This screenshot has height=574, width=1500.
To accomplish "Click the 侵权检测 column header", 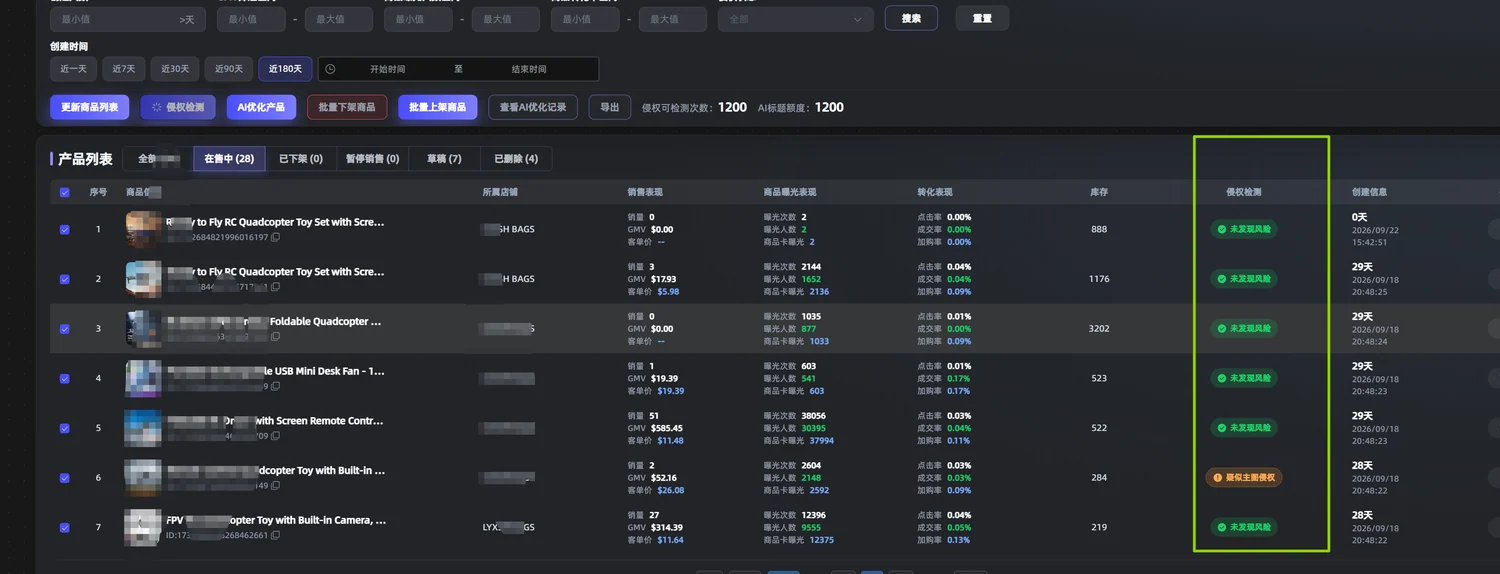I will (1244, 192).
